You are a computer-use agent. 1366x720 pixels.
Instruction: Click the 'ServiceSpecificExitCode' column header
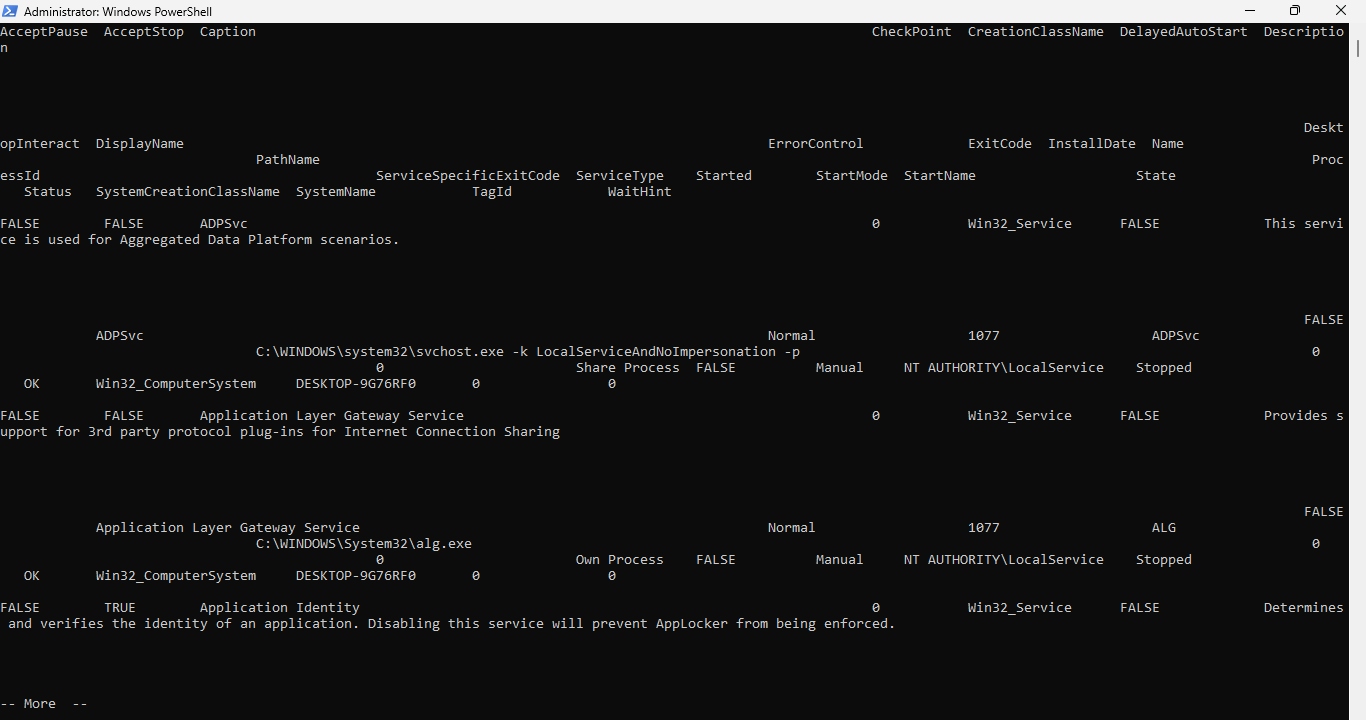[x=467, y=176]
